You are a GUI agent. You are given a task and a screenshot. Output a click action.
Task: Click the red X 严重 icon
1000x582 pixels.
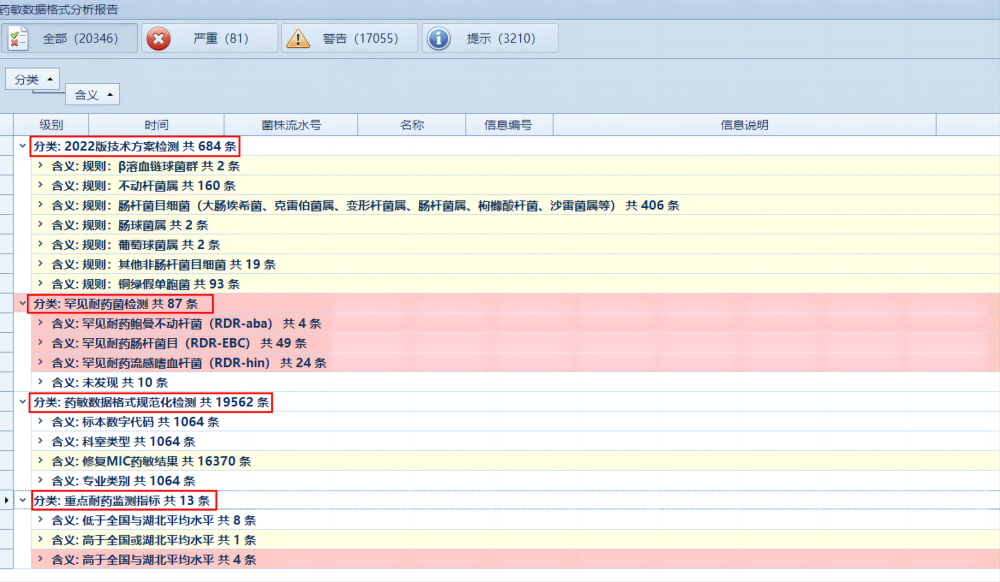[158, 38]
